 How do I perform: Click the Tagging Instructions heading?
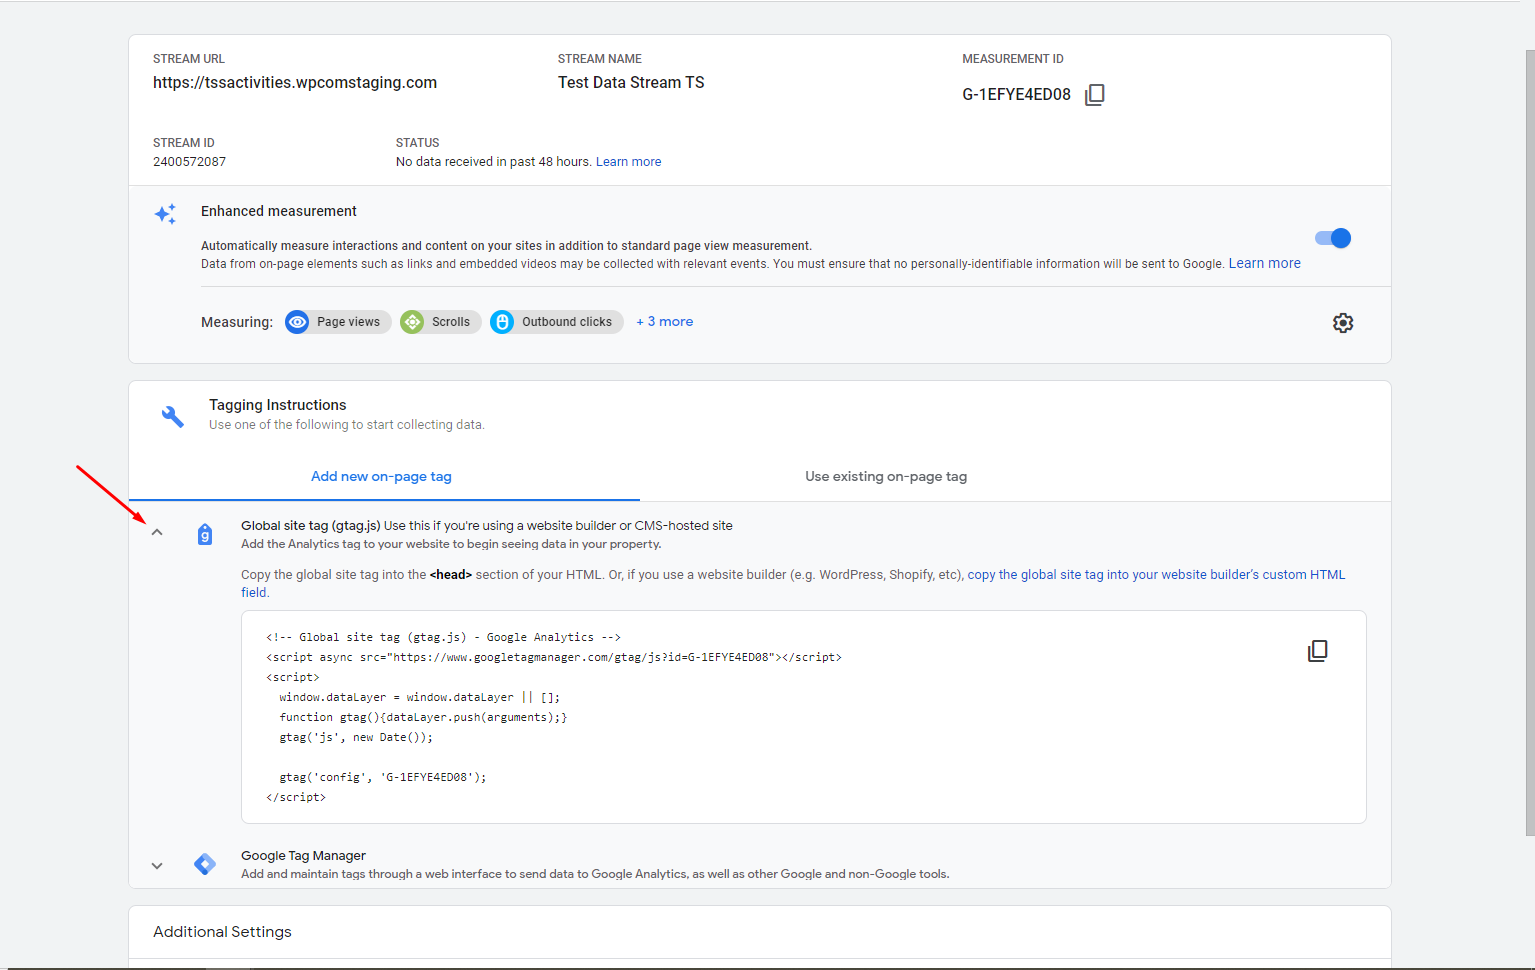pos(278,405)
